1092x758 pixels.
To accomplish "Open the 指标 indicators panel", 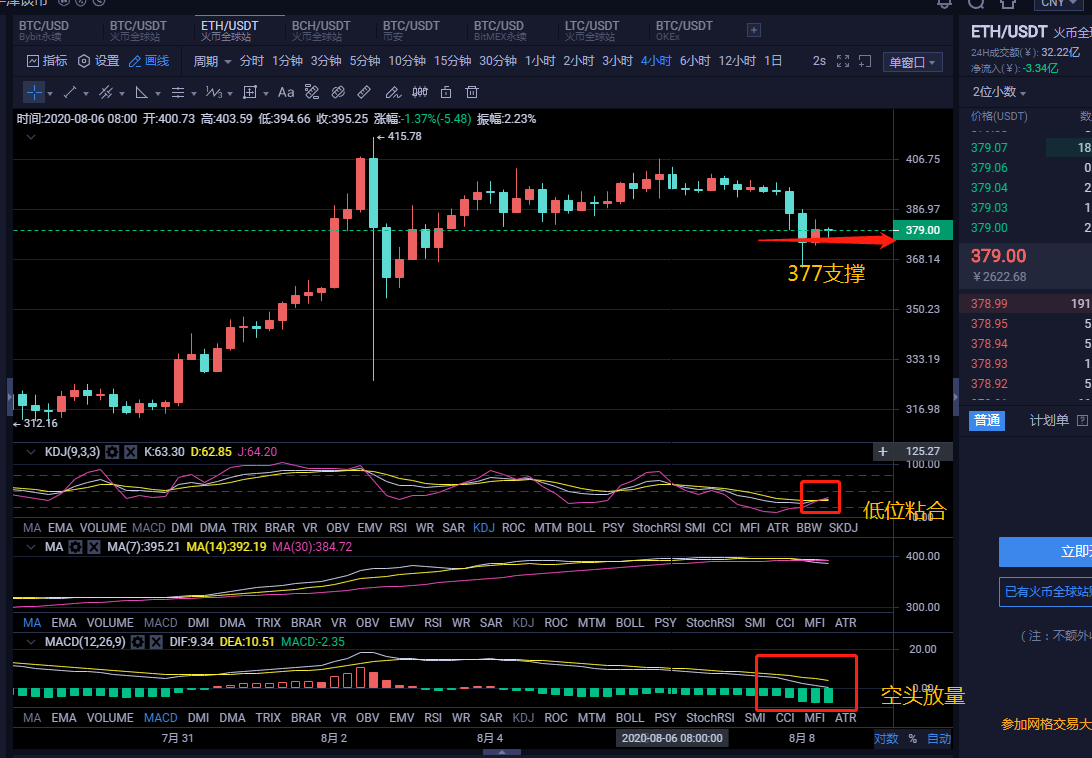I will pyautogui.click(x=47, y=61).
